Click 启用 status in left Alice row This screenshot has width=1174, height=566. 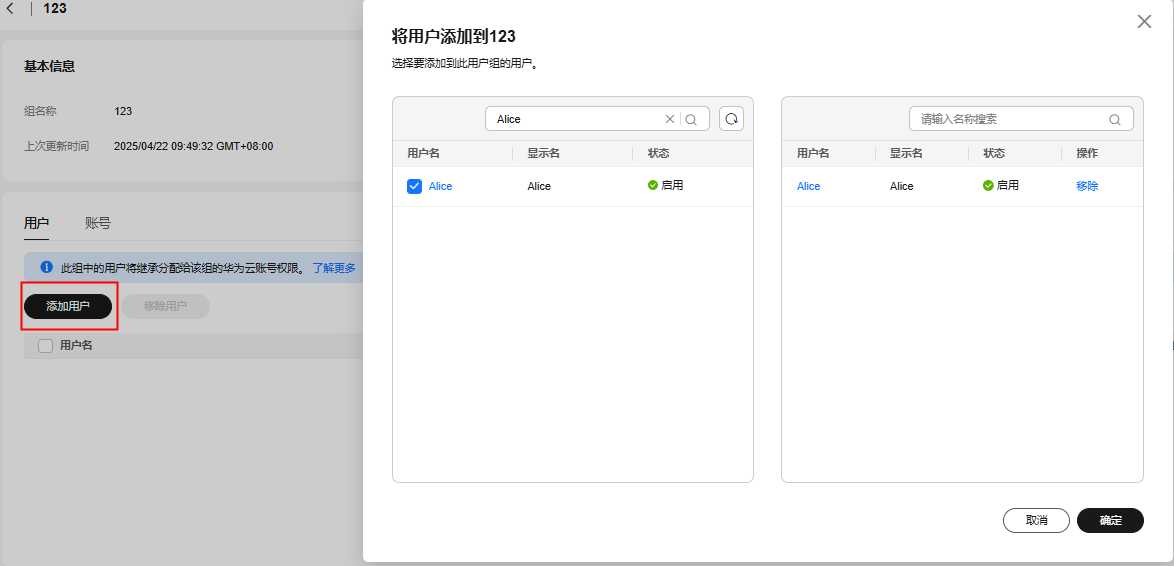(x=666, y=185)
